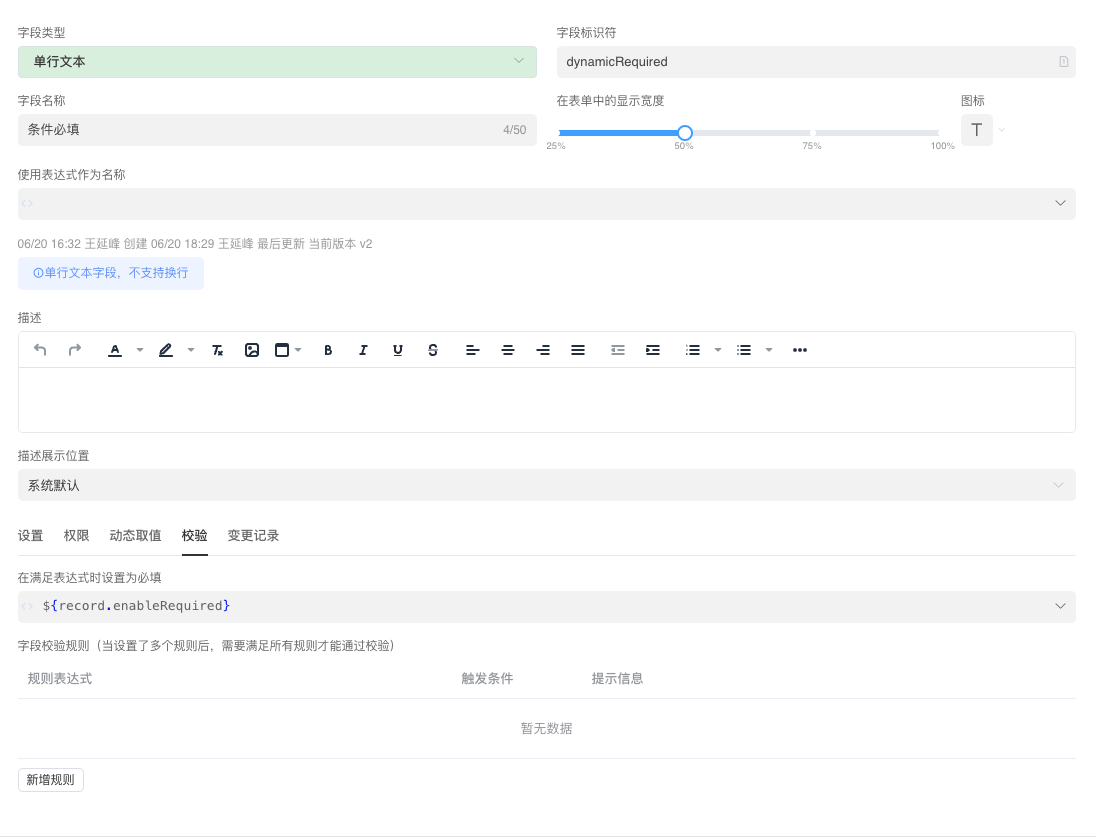1096x837 pixels.
Task: Apply strikethrough formatting
Action: [x=433, y=350]
